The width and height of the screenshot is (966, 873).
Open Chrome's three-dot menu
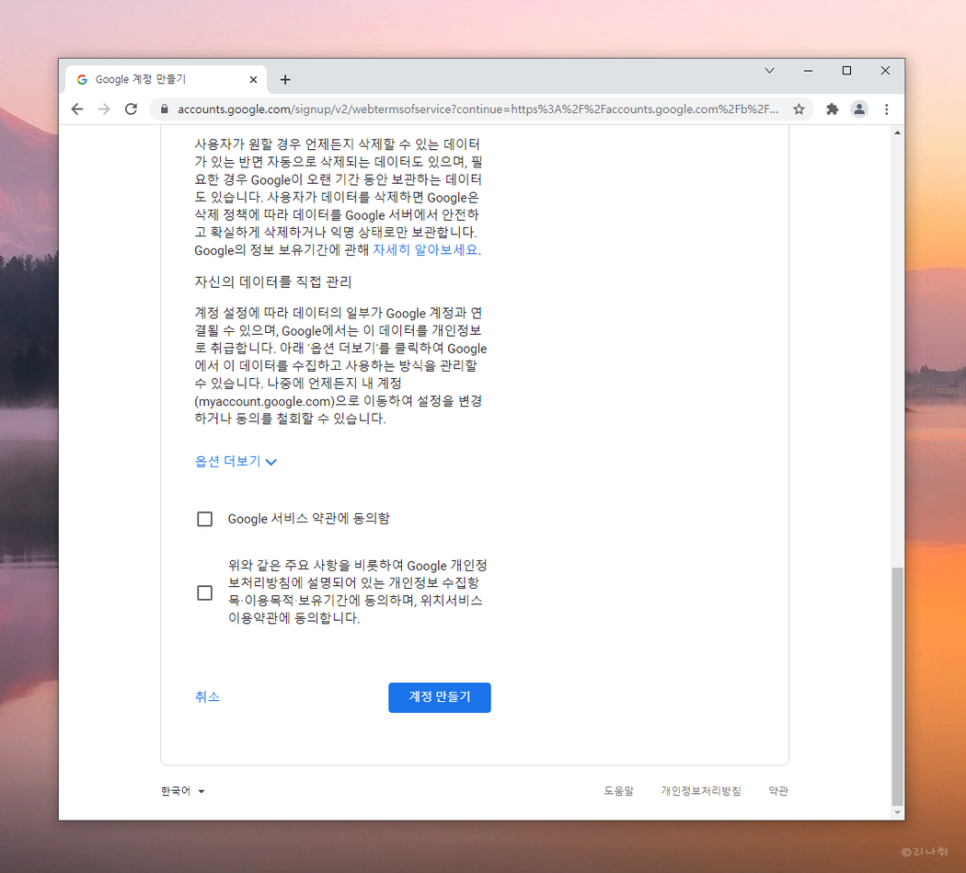(886, 110)
